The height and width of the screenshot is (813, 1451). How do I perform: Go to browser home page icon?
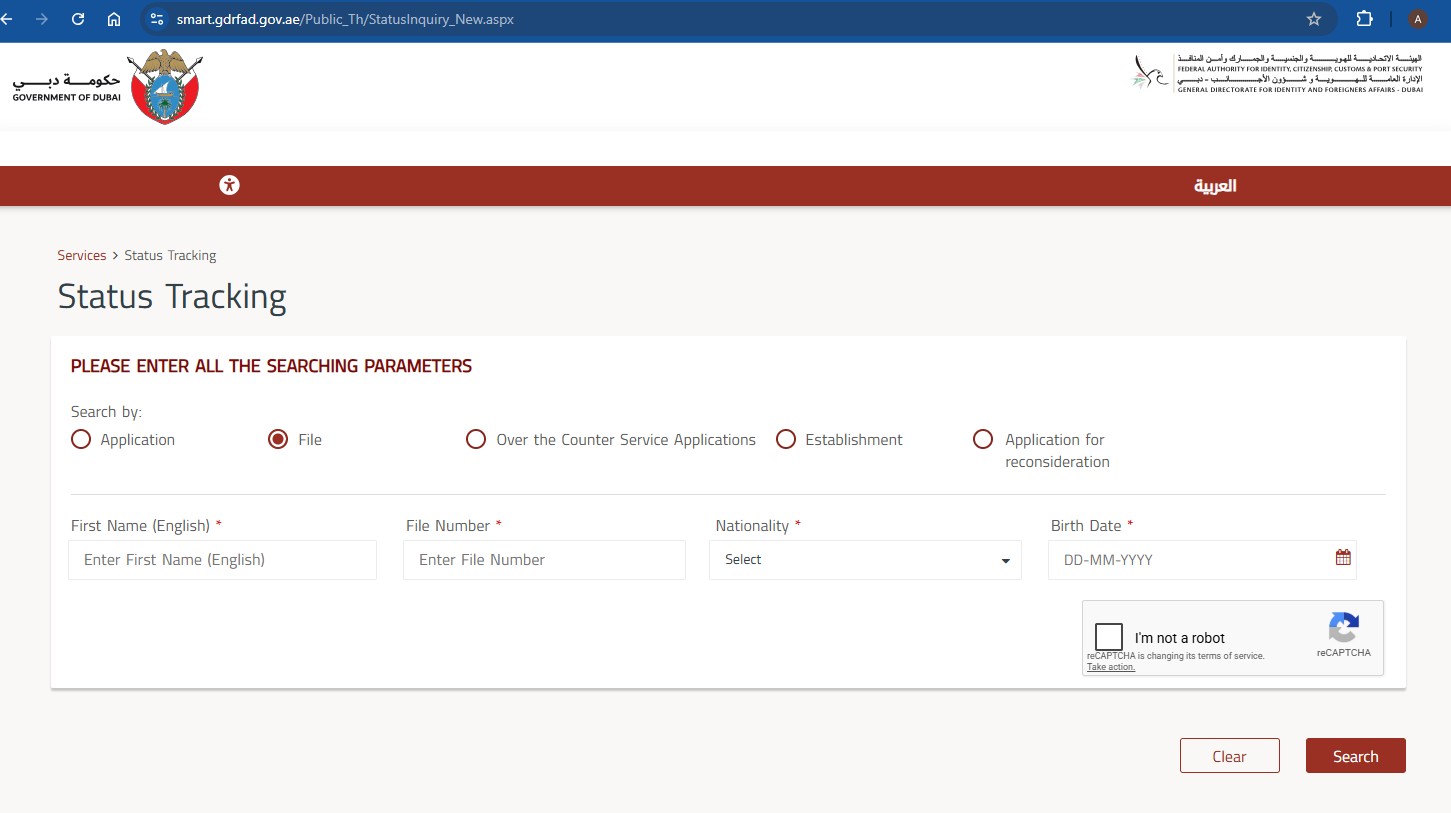(x=114, y=19)
